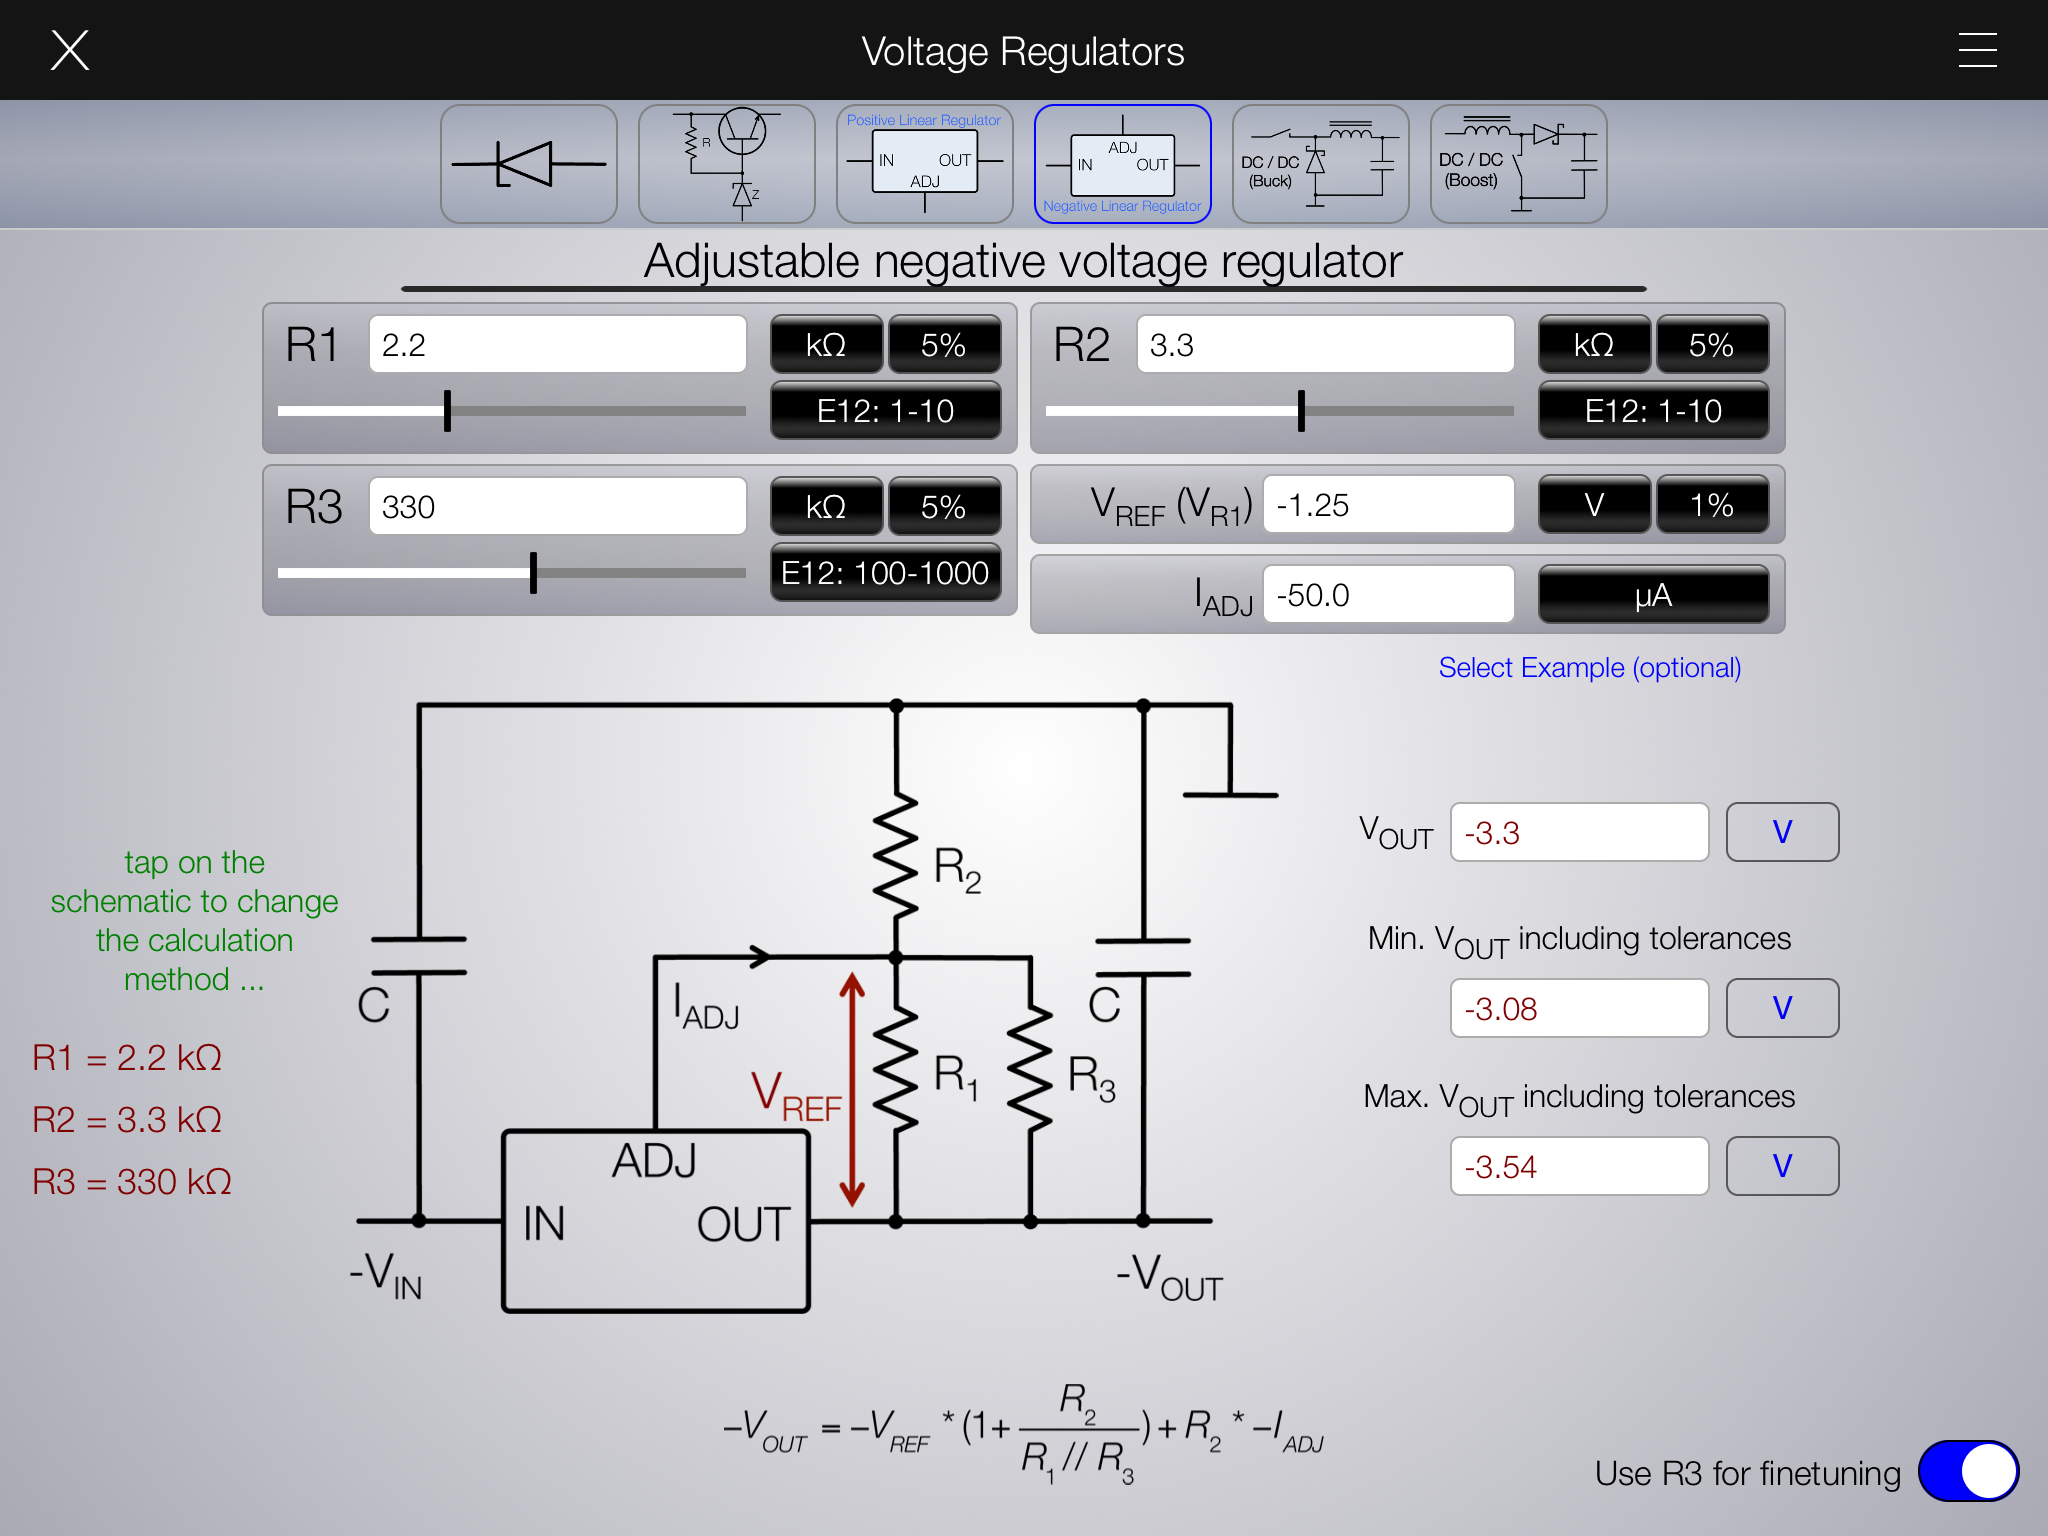Toggle the Use R3 for finetuning switch
This screenshot has width=2048, height=1536.
click(1967, 1471)
